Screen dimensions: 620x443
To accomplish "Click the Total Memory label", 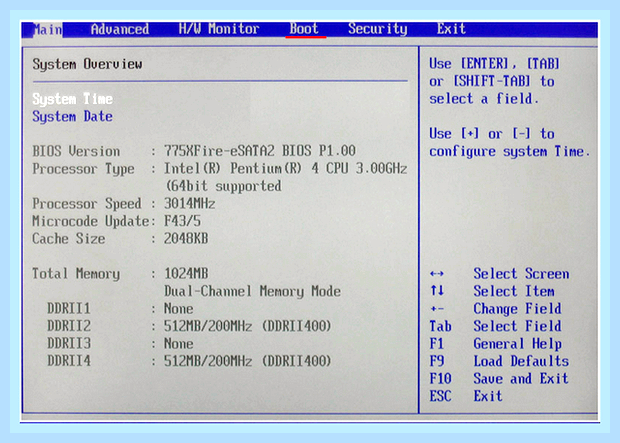I will tap(76, 274).
